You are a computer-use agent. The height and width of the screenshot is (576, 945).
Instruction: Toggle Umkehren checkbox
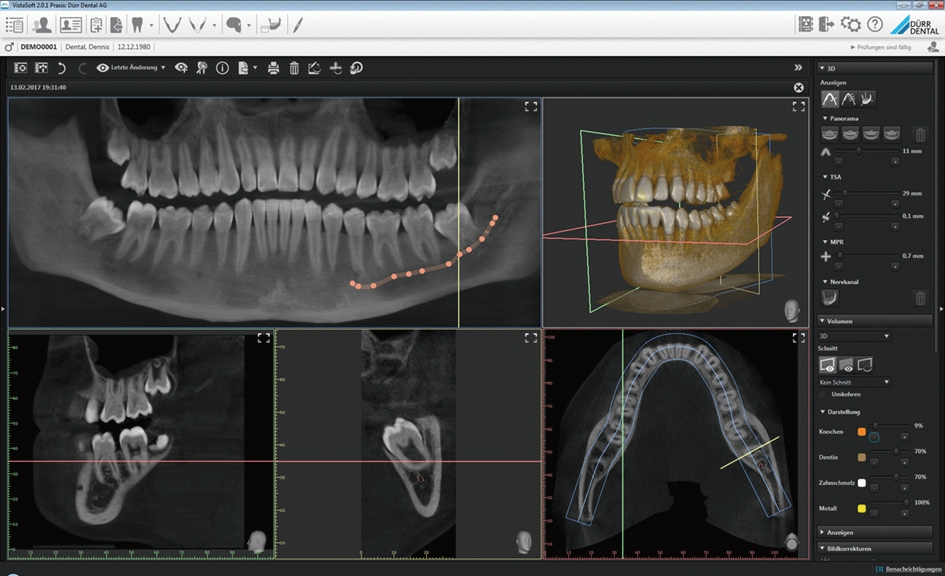(x=823, y=395)
